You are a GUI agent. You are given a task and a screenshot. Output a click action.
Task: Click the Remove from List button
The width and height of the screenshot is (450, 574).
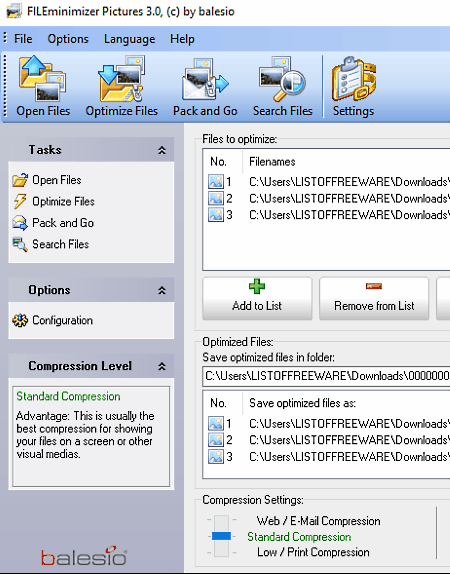tap(374, 298)
